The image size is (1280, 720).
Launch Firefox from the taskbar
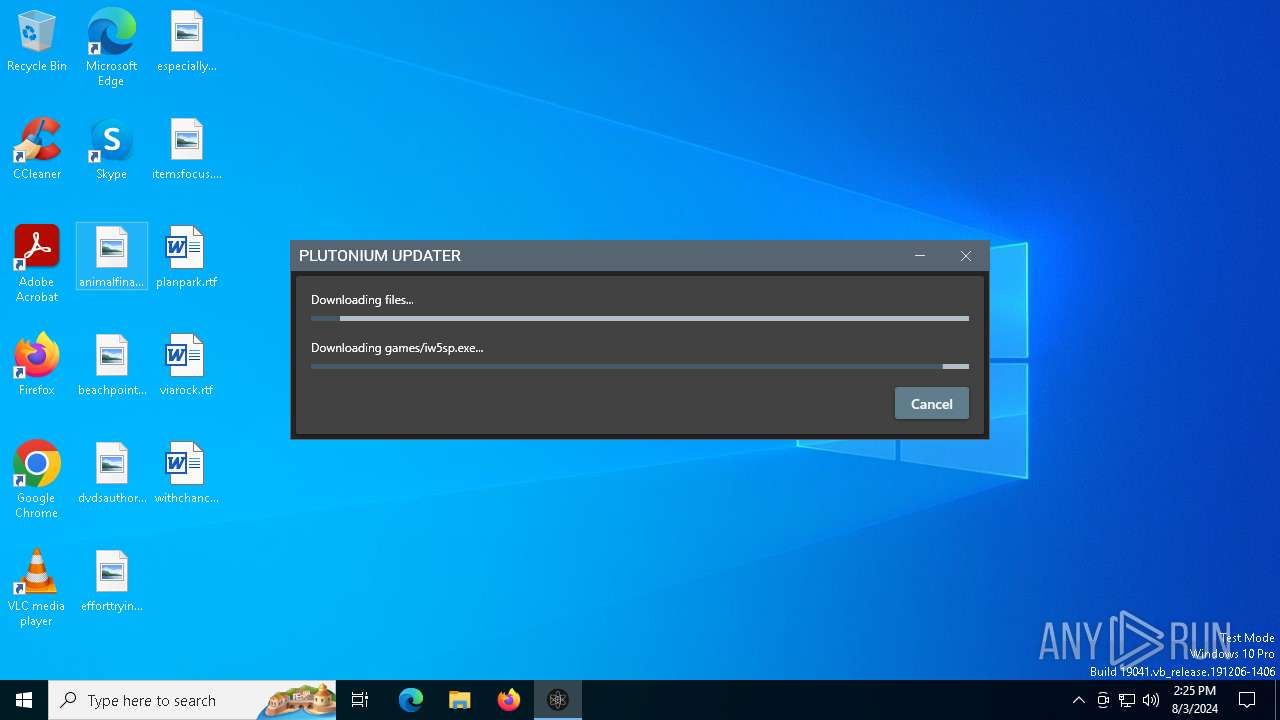click(x=509, y=700)
